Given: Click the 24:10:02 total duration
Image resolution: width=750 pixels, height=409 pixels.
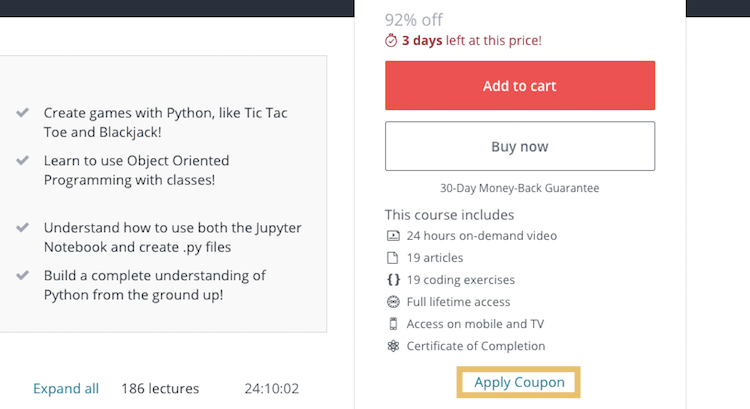Looking at the screenshot, I should click(272, 388).
